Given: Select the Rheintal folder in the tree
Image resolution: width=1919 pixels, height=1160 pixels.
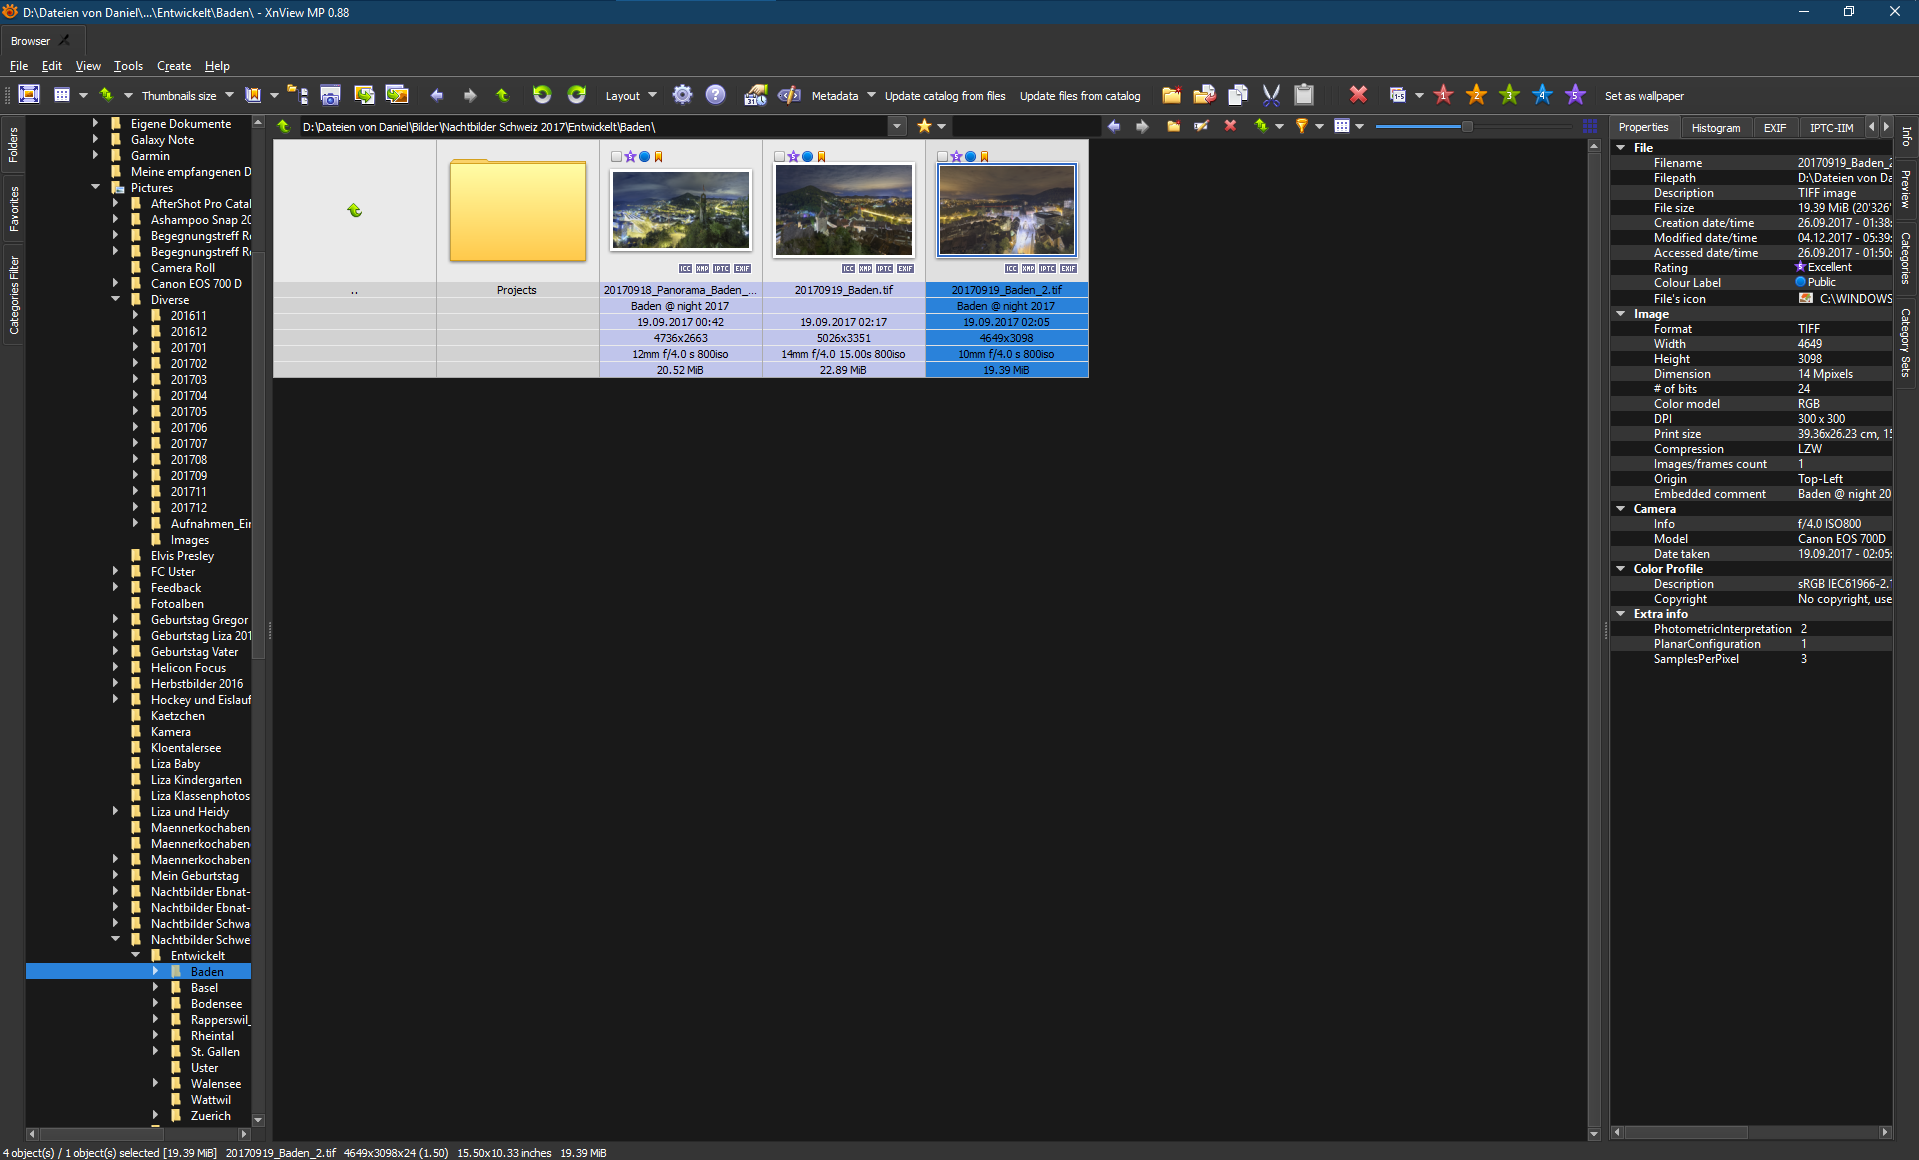Looking at the screenshot, I should coord(212,1035).
